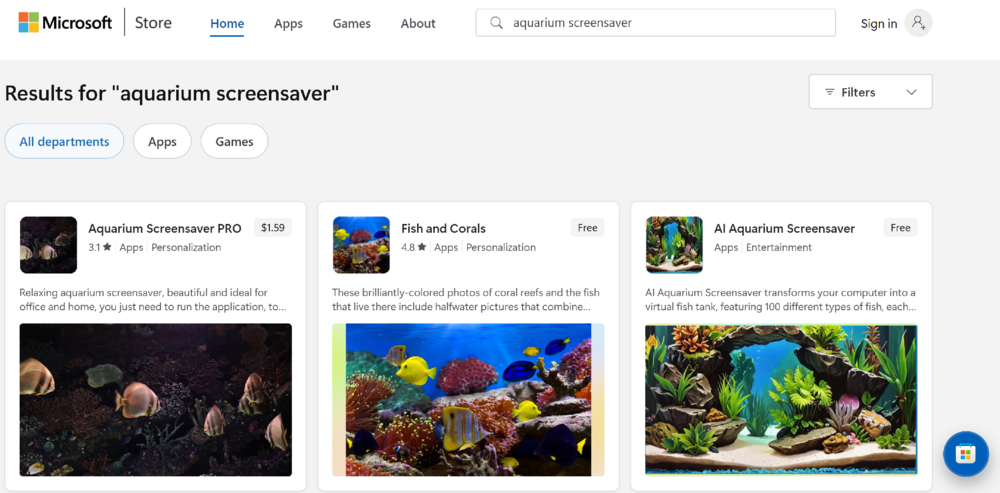Select the All departments filter
The width and height of the screenshot is (1000, 493).
click(64, 142)
